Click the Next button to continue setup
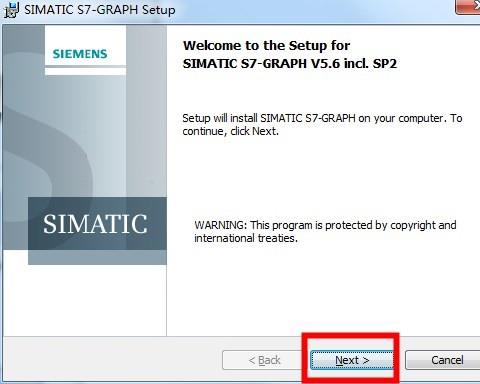Viewport: 480px width, 384px height. point(352,360)
